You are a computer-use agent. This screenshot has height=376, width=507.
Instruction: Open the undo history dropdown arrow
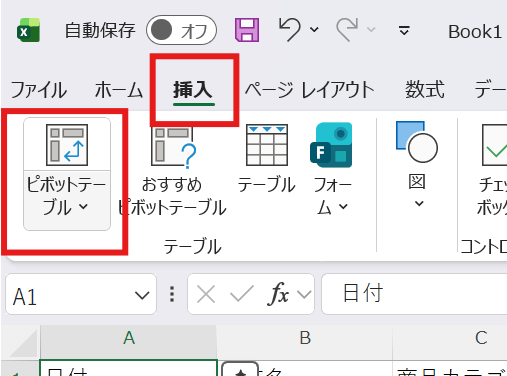[314, 30]
